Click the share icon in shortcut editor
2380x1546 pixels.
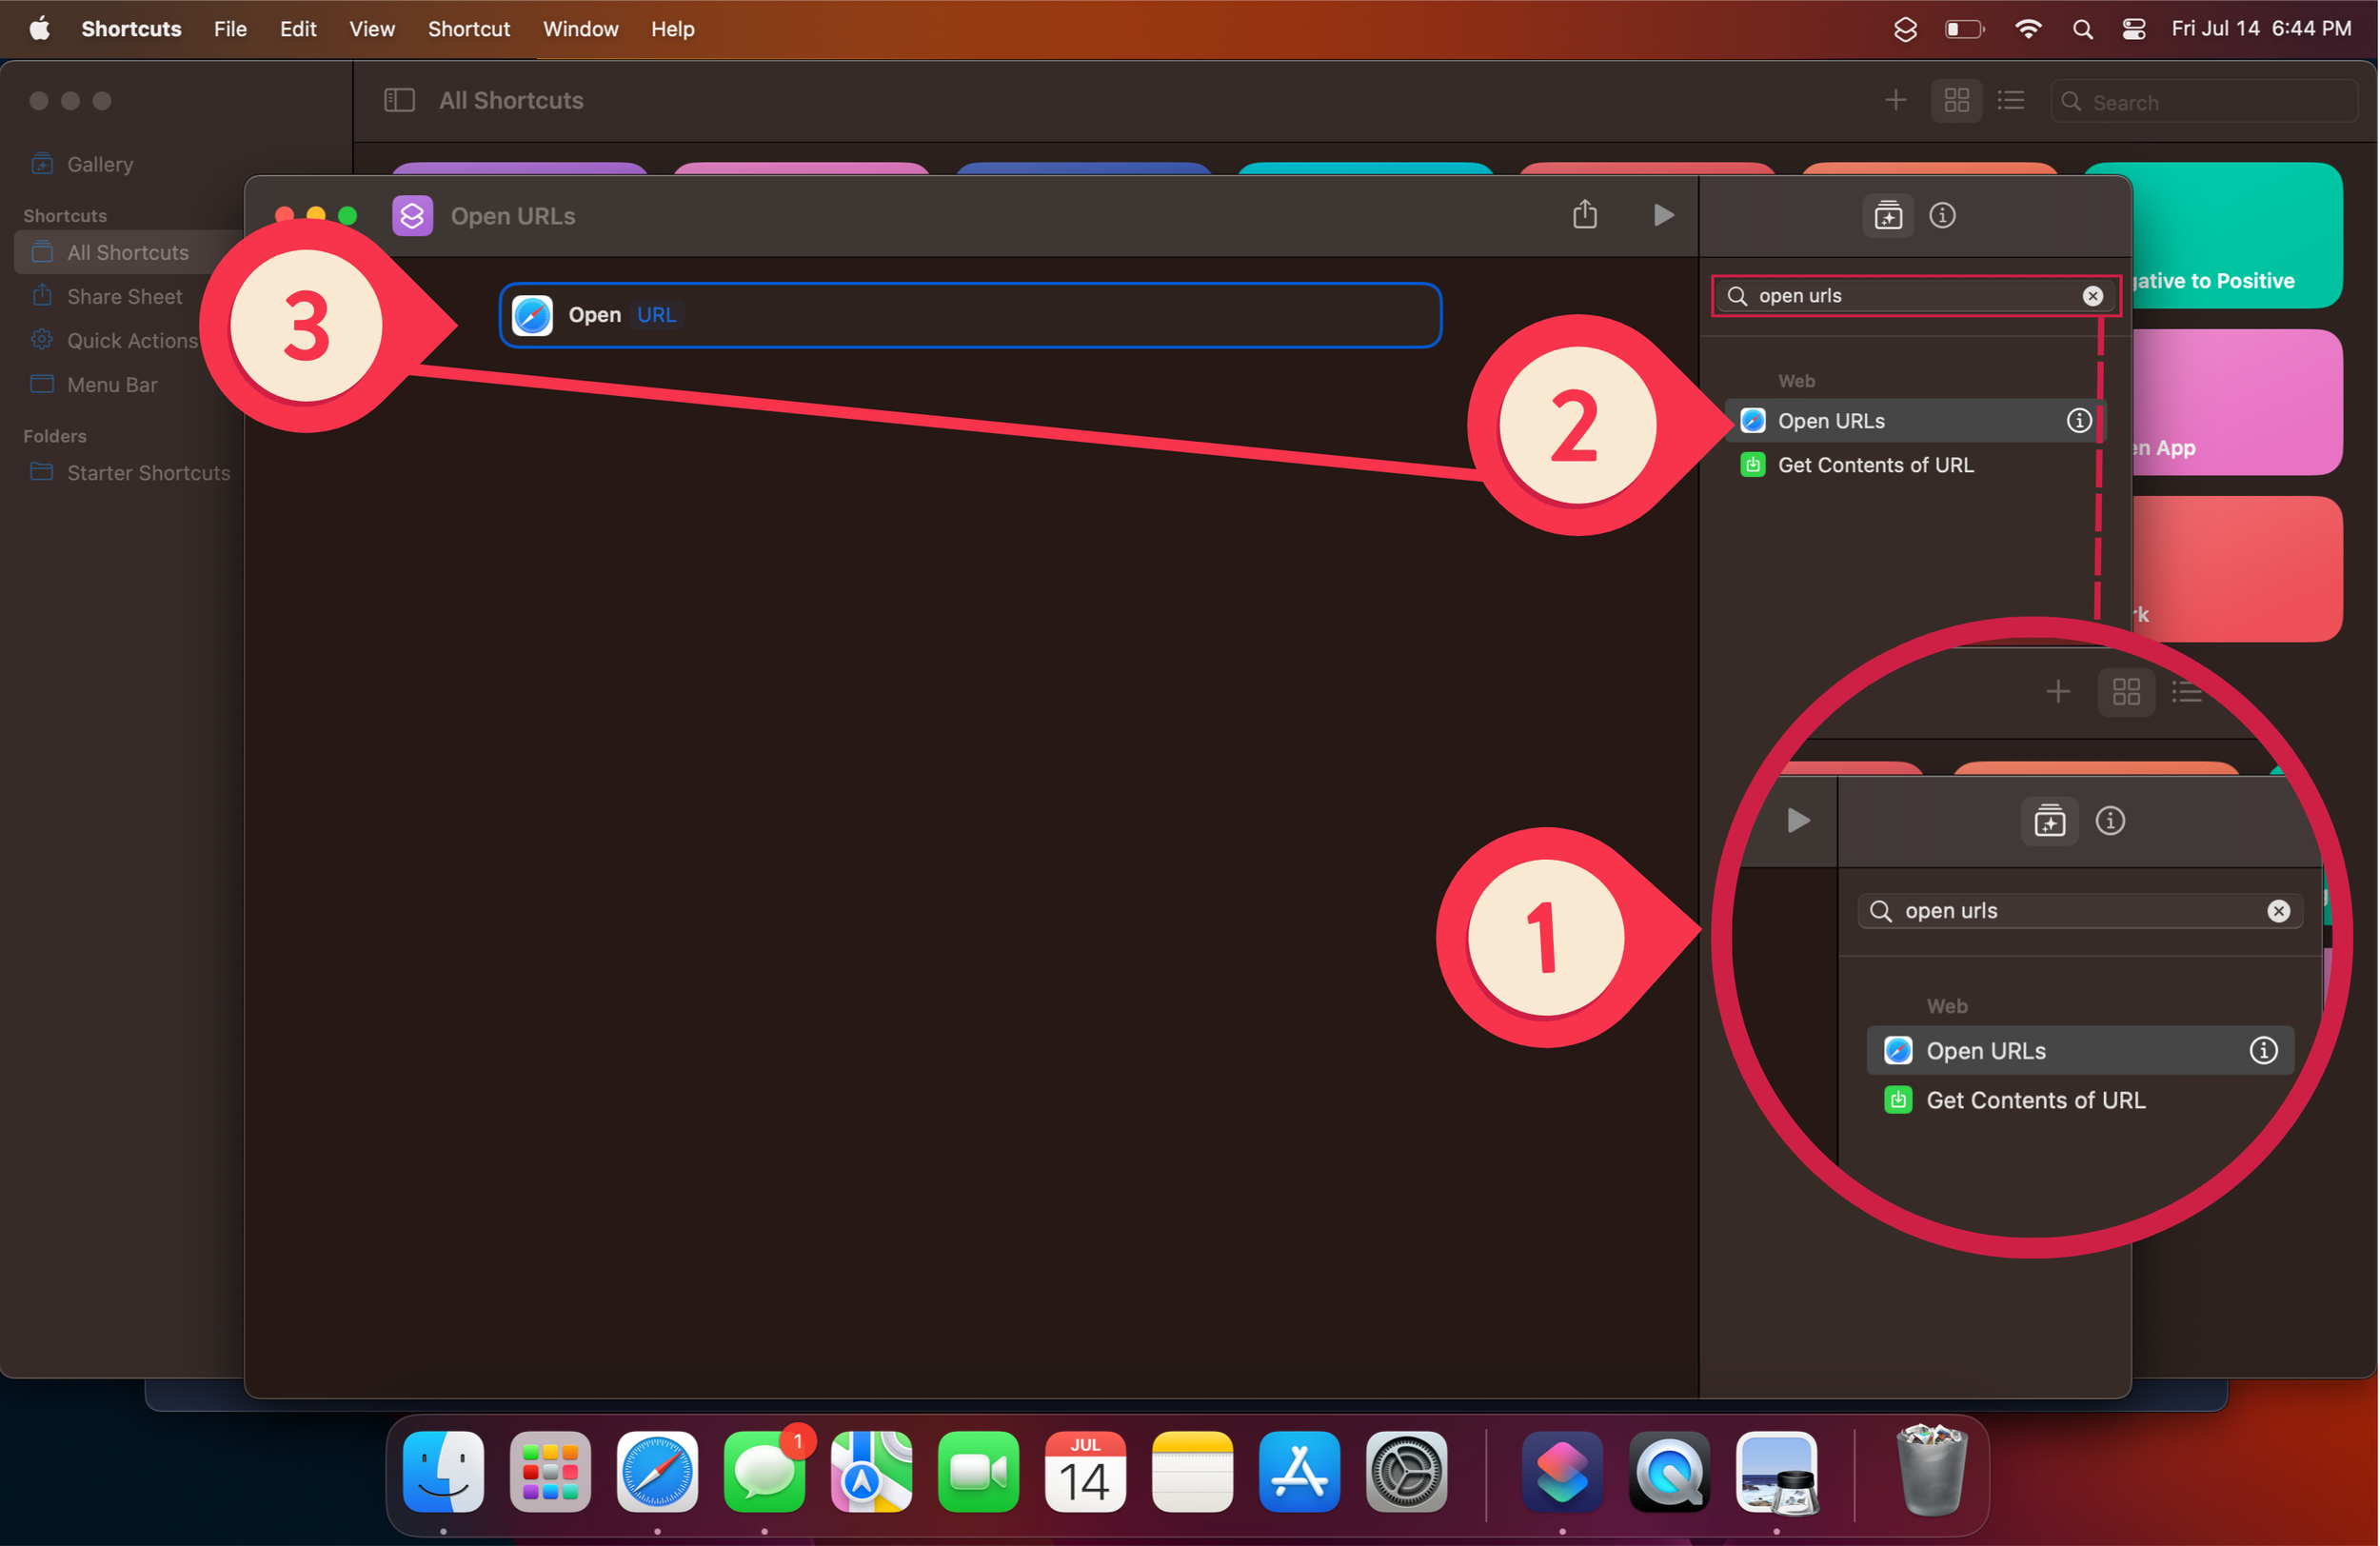pos(1585,215)
